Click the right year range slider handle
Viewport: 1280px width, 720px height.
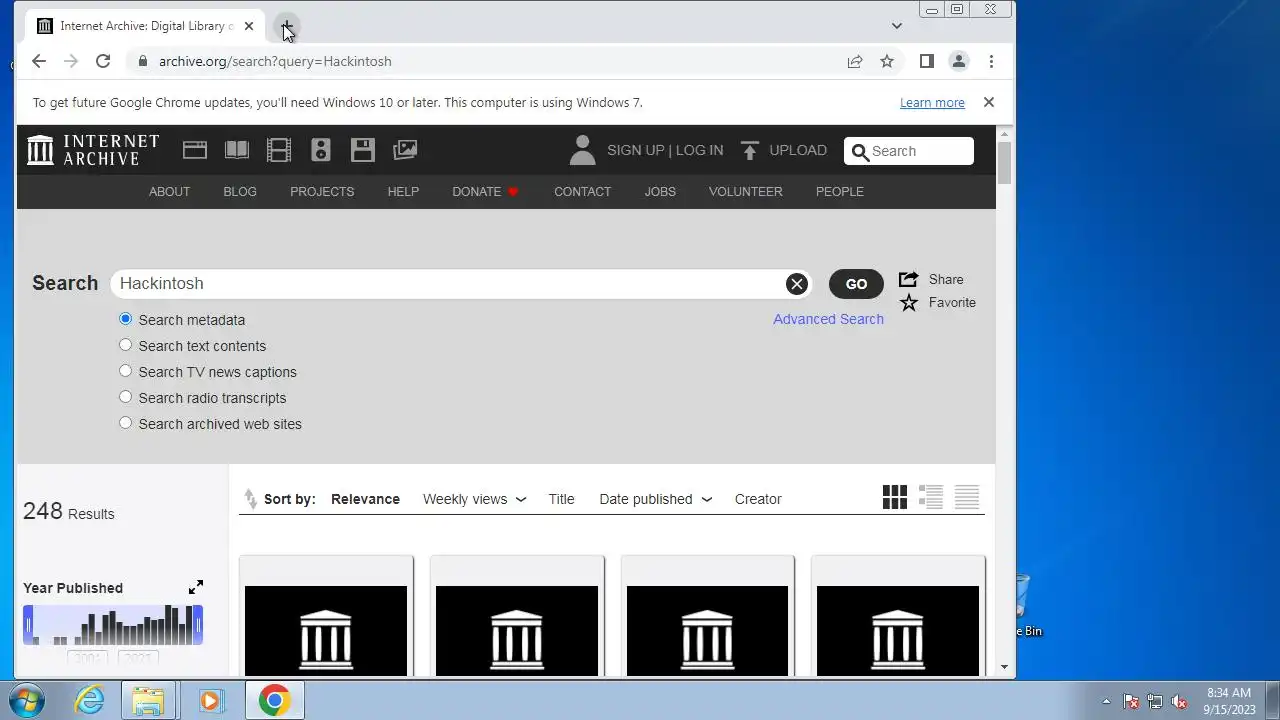[x=198, y=625]
